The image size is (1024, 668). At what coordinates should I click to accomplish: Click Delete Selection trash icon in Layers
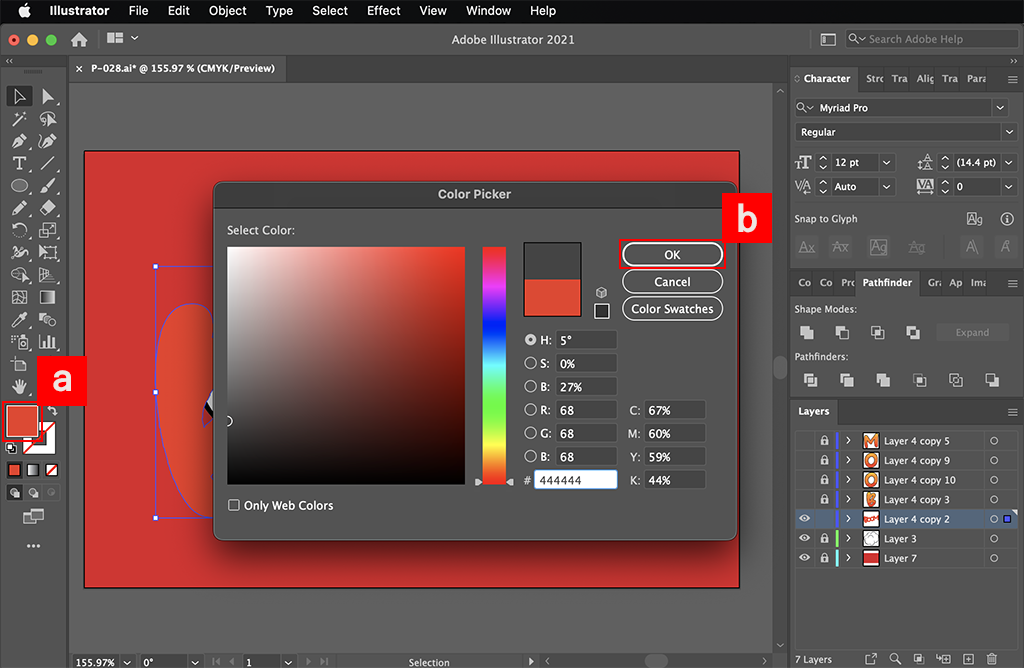[x=992, y=659]
